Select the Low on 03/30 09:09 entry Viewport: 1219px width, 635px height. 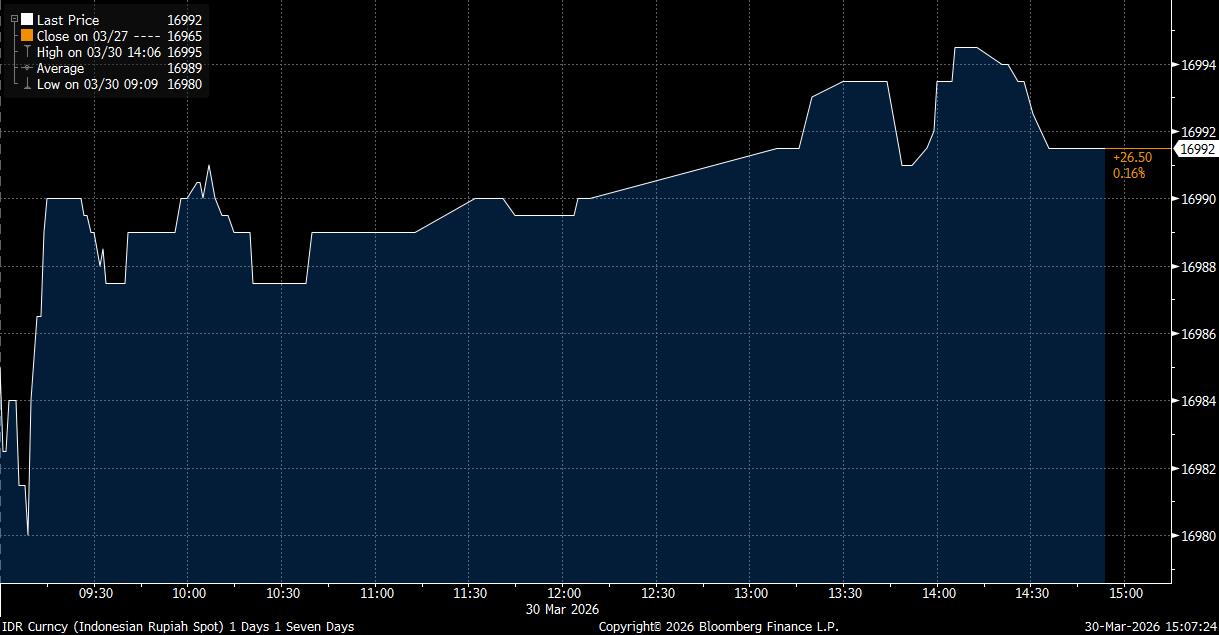[96, 85]
